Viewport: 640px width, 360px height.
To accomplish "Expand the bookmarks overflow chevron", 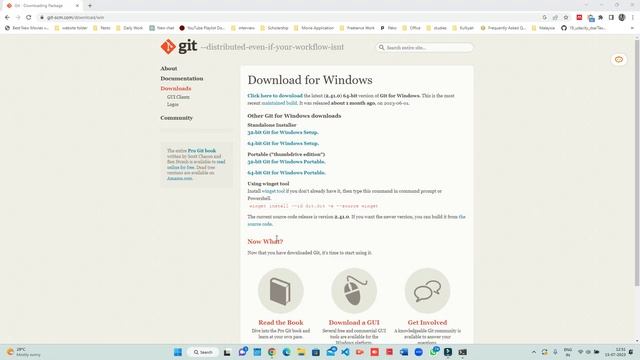I will click(x=632, y=28).
